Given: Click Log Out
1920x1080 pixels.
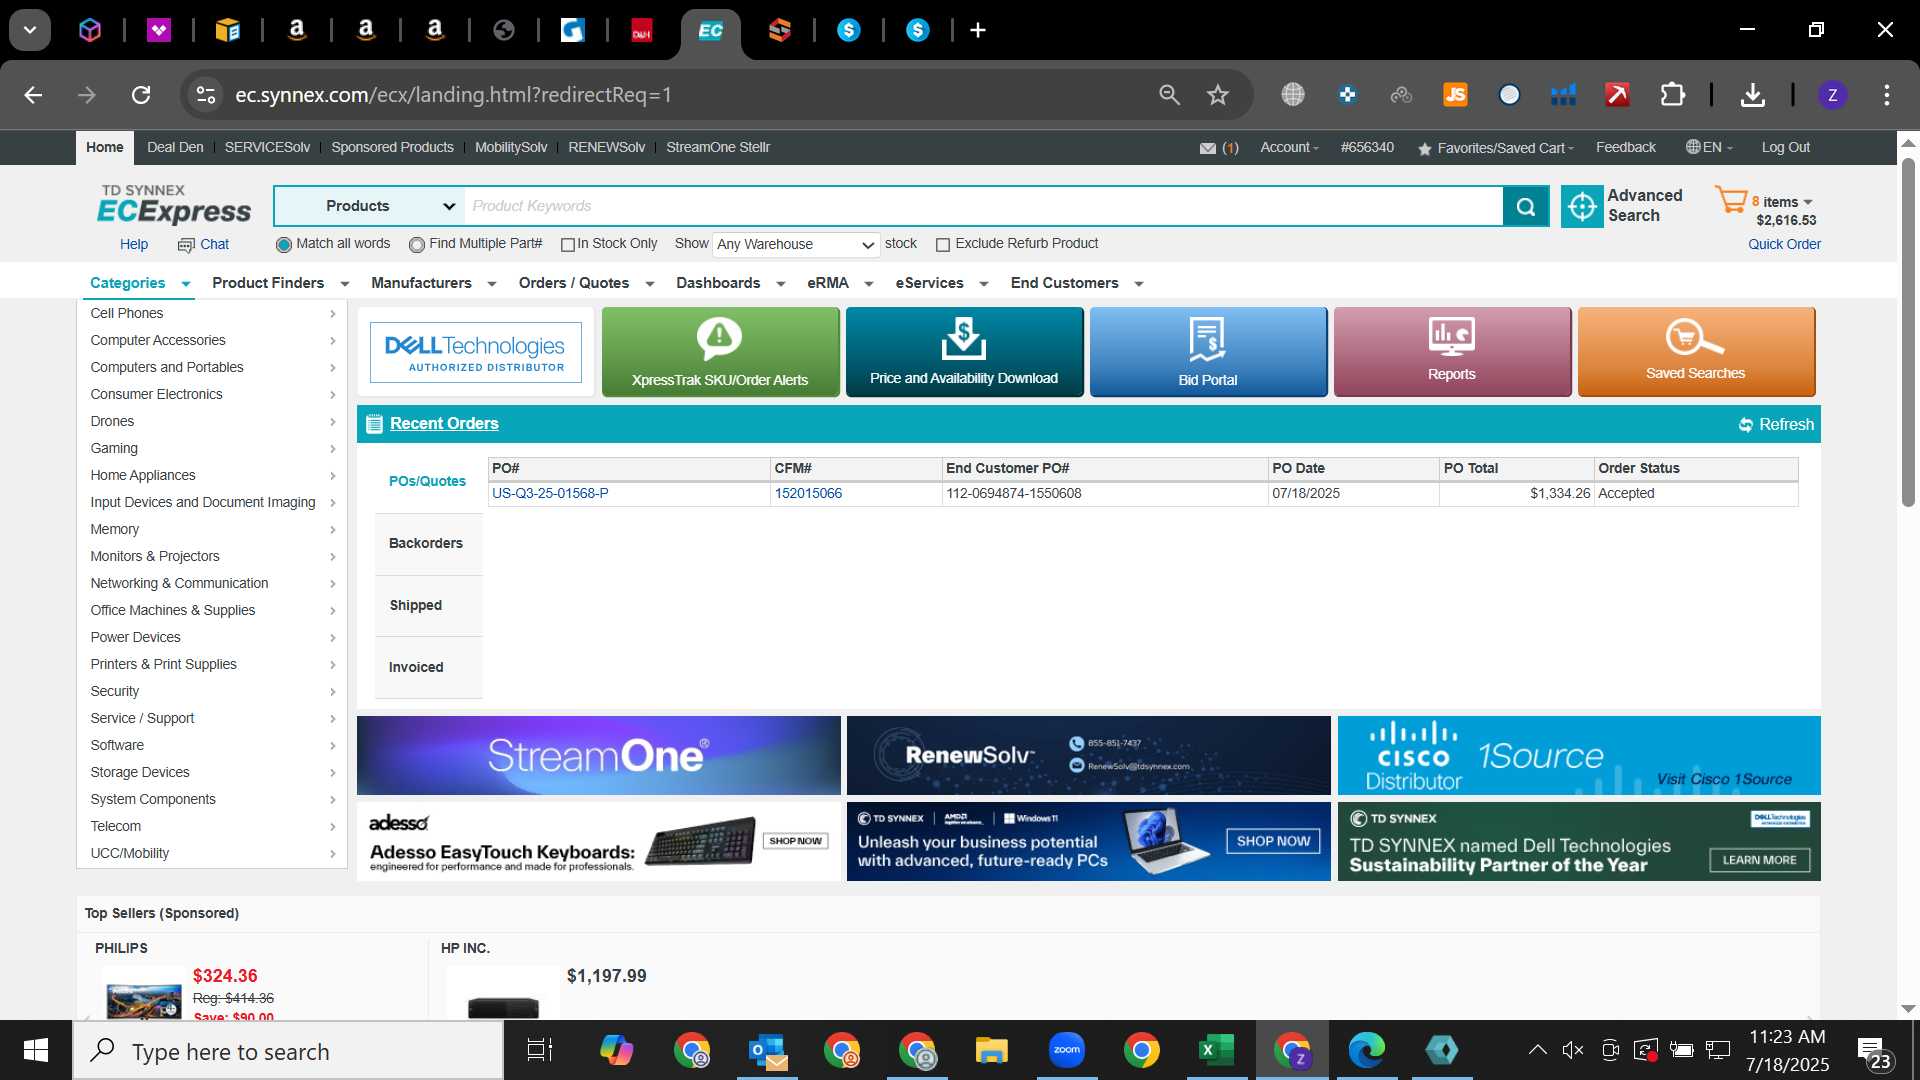Looking at the screenshot, I should pos(1785,147).
